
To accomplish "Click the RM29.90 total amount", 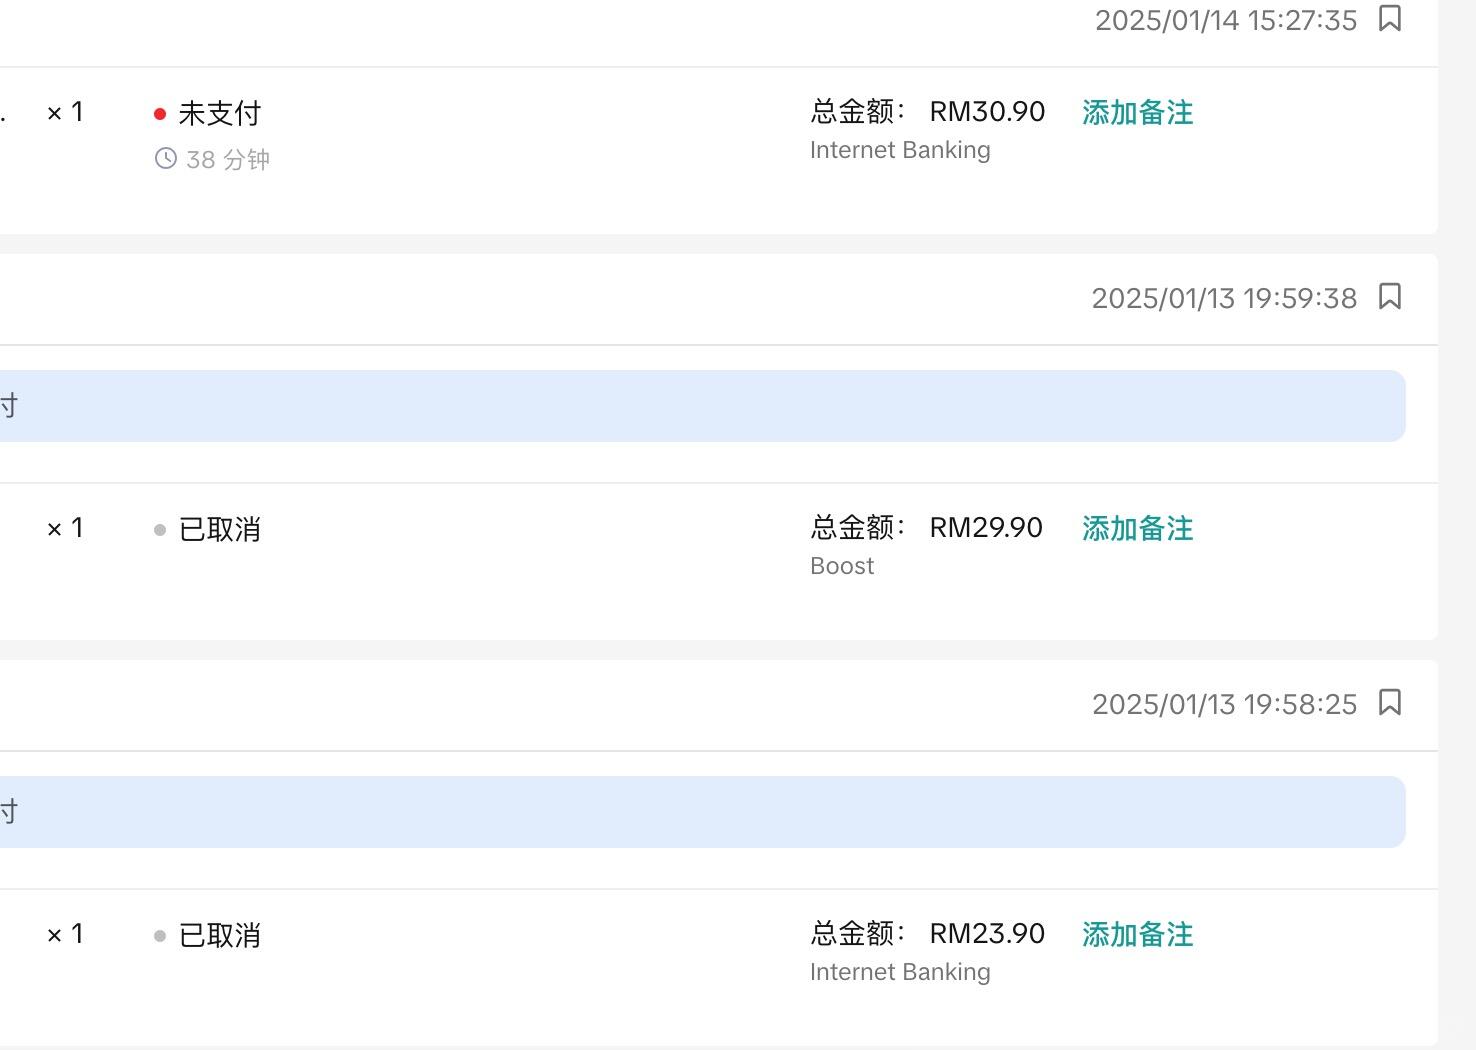I will (986, 527).
